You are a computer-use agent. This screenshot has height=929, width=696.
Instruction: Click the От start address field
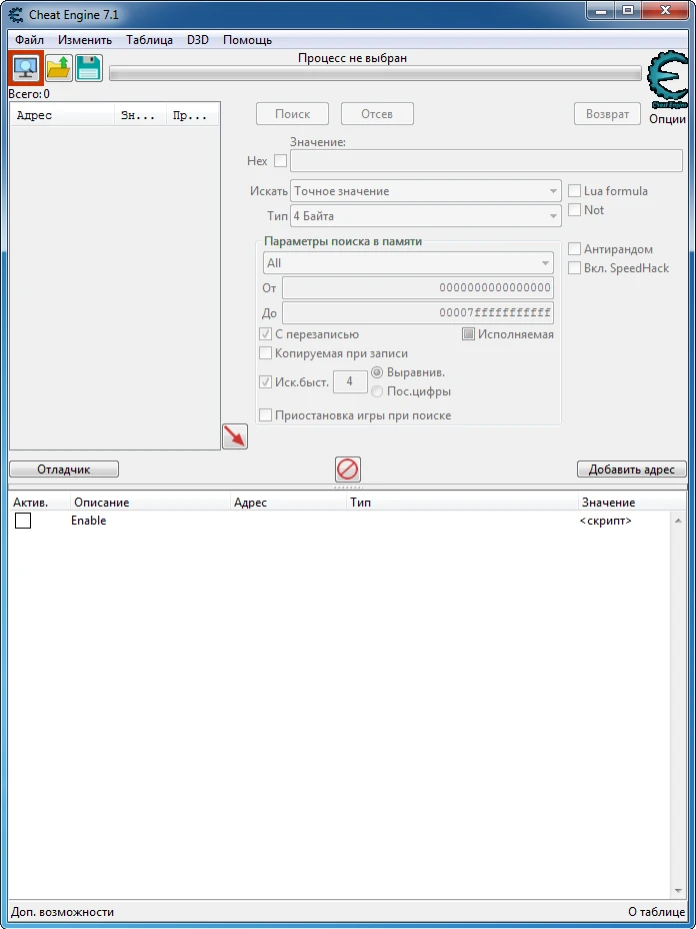pos(418,287)
